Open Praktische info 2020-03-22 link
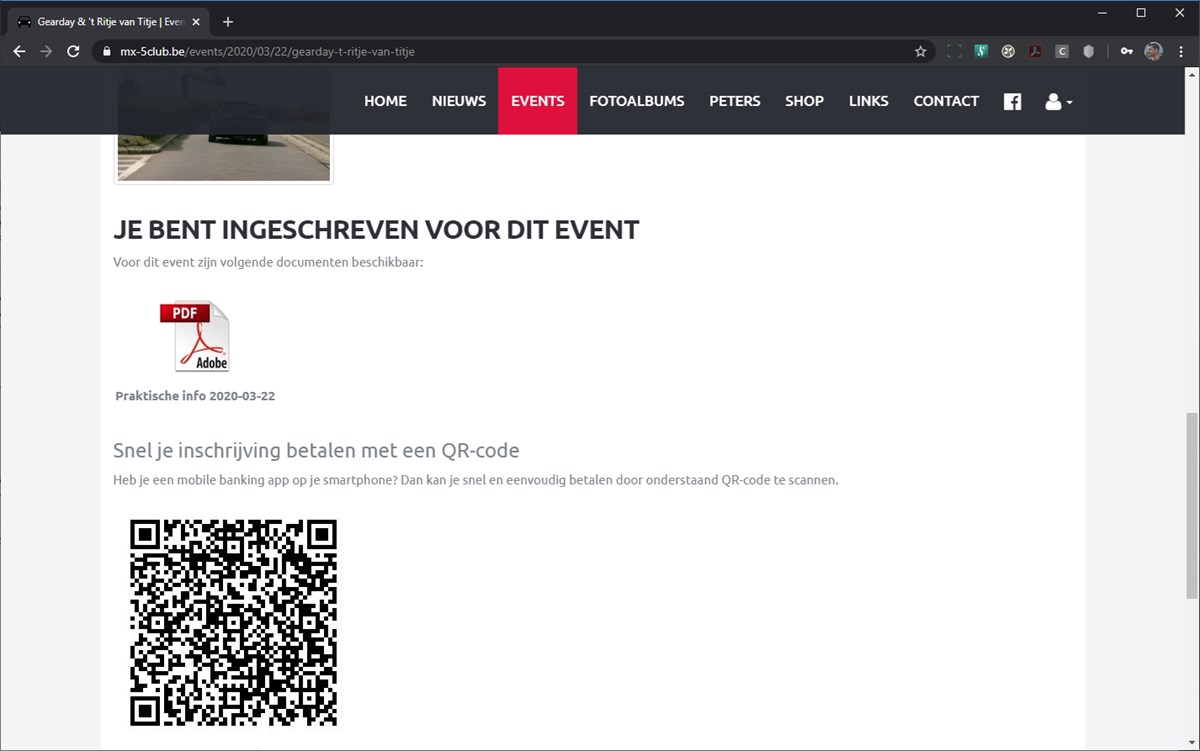 (x=195, y=396)
